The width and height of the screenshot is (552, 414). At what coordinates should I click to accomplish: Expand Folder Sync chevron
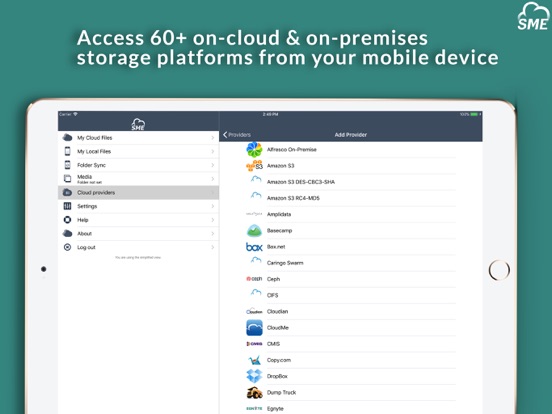(213, 165)
